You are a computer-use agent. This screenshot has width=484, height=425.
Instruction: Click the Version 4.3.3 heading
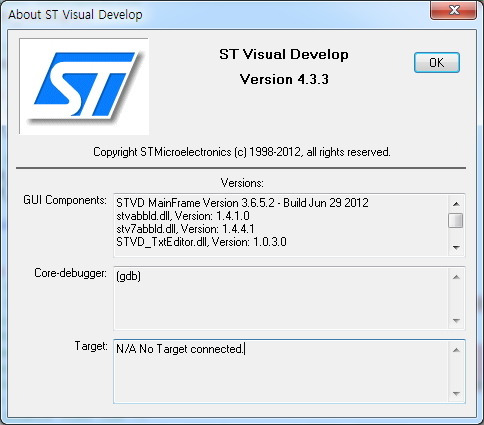284,79
